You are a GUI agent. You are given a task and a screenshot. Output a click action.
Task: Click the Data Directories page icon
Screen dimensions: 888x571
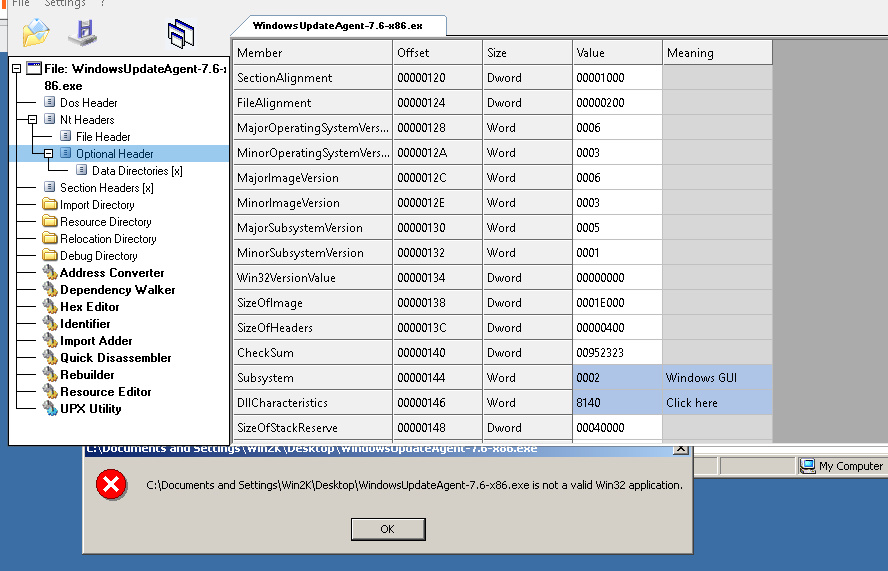click(x=82, y=171)
